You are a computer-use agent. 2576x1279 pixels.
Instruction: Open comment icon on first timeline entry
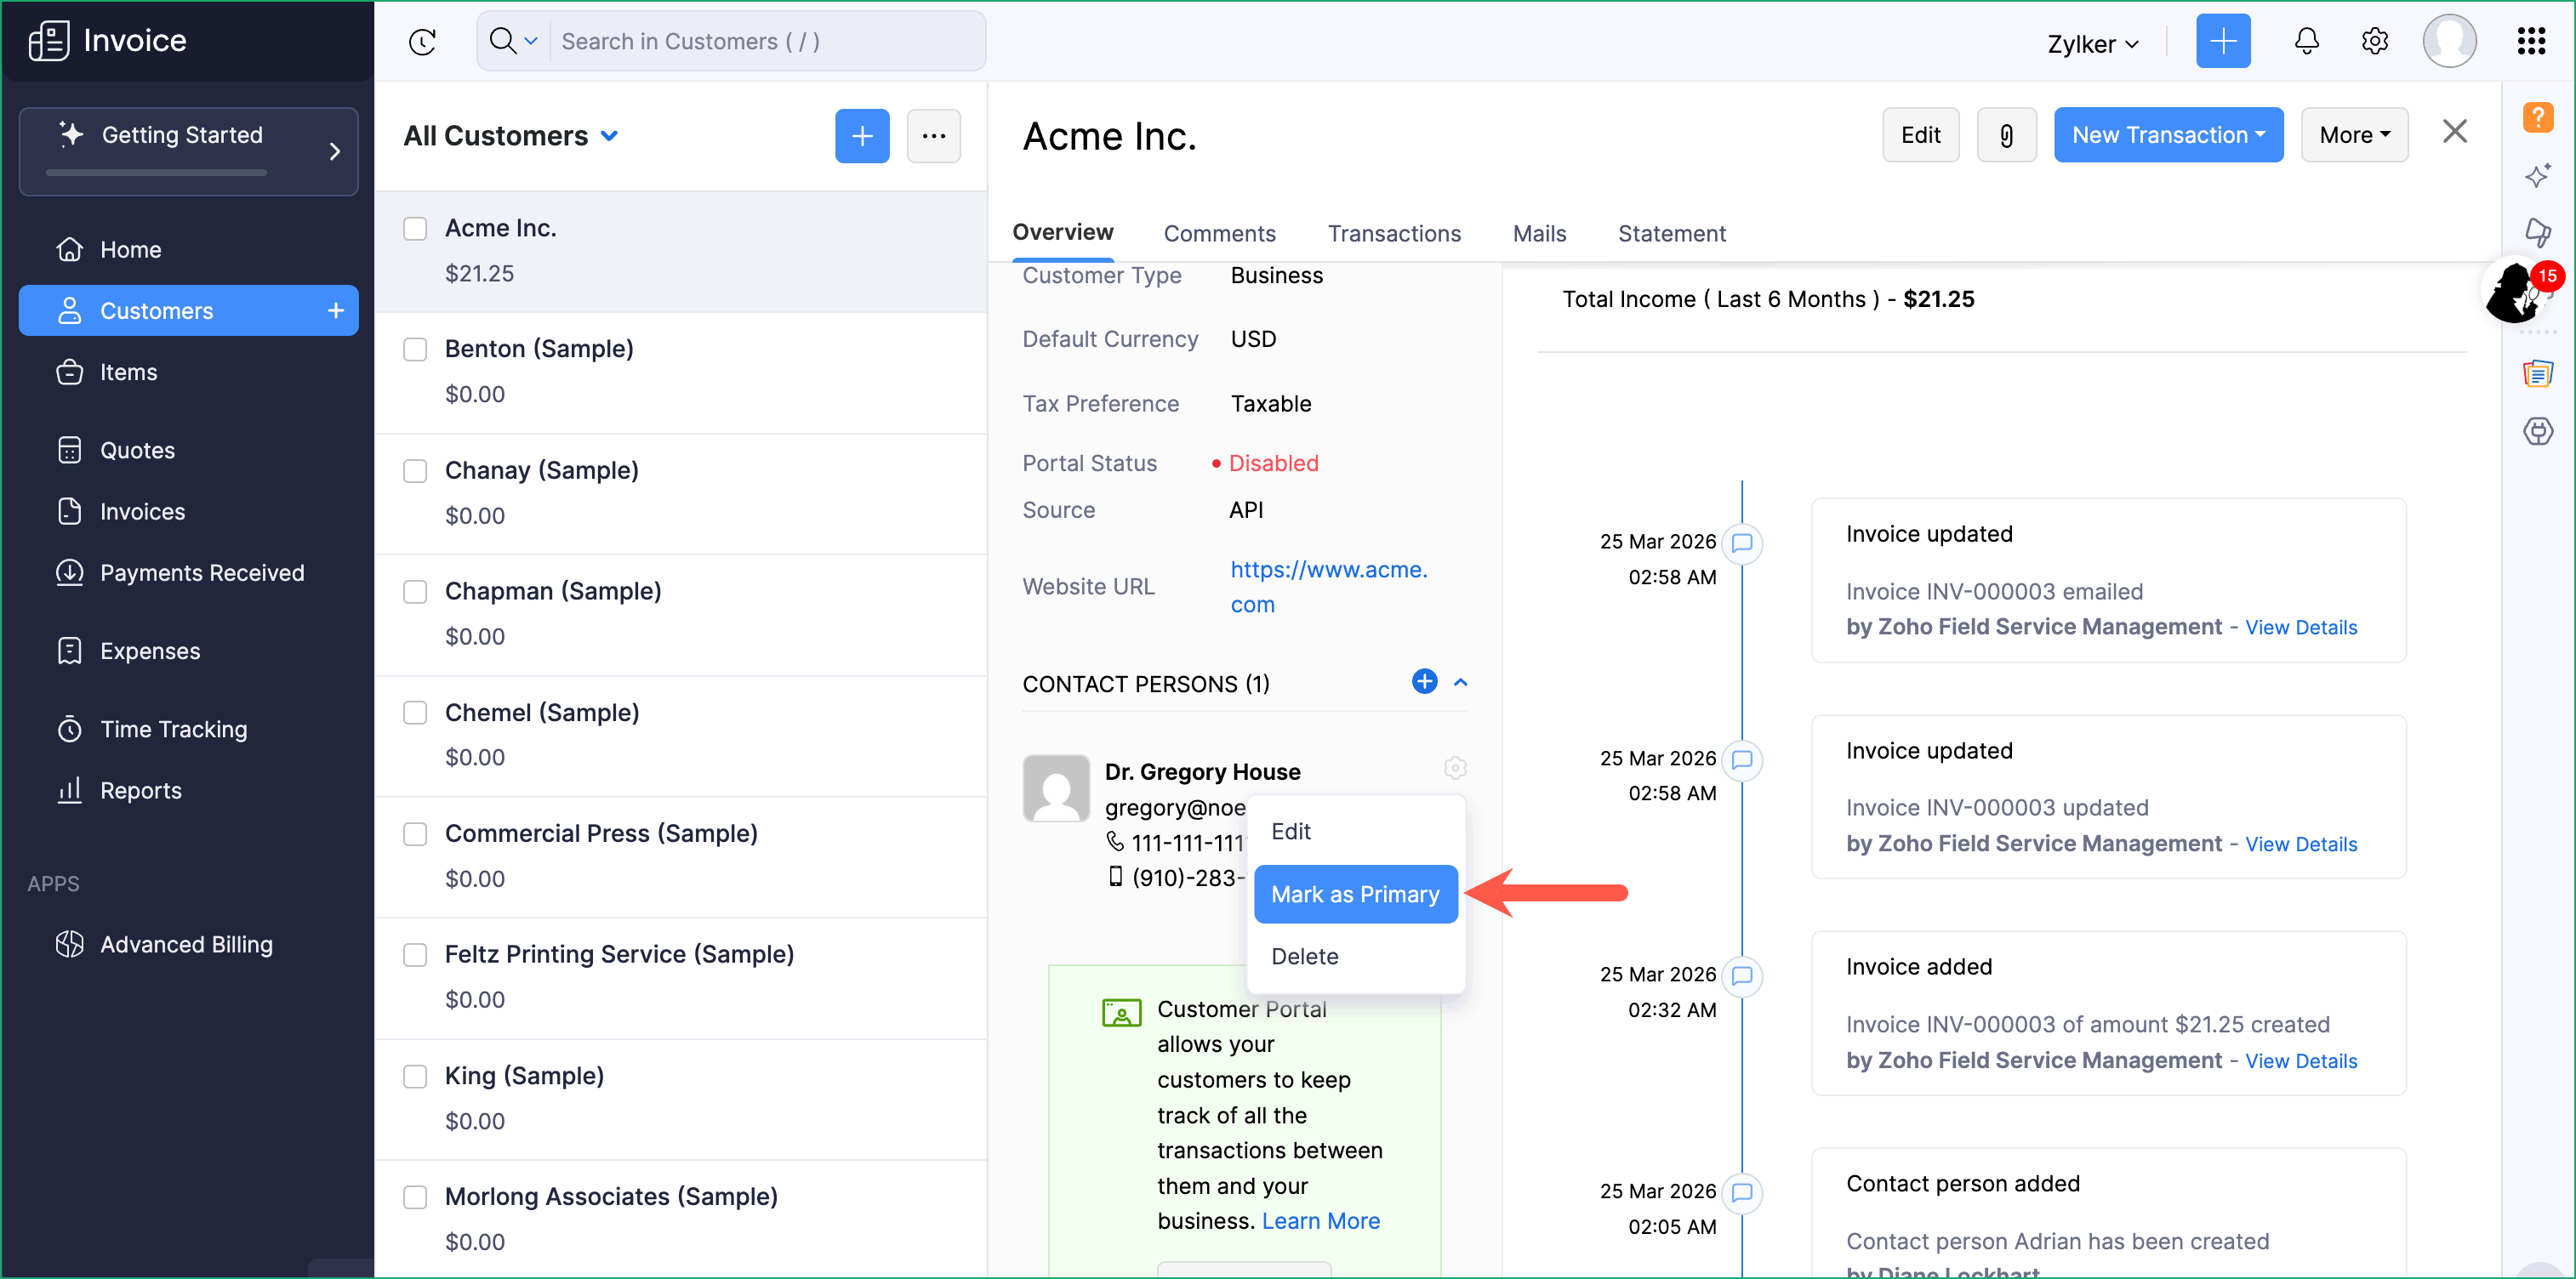[x=1742, y=543]
